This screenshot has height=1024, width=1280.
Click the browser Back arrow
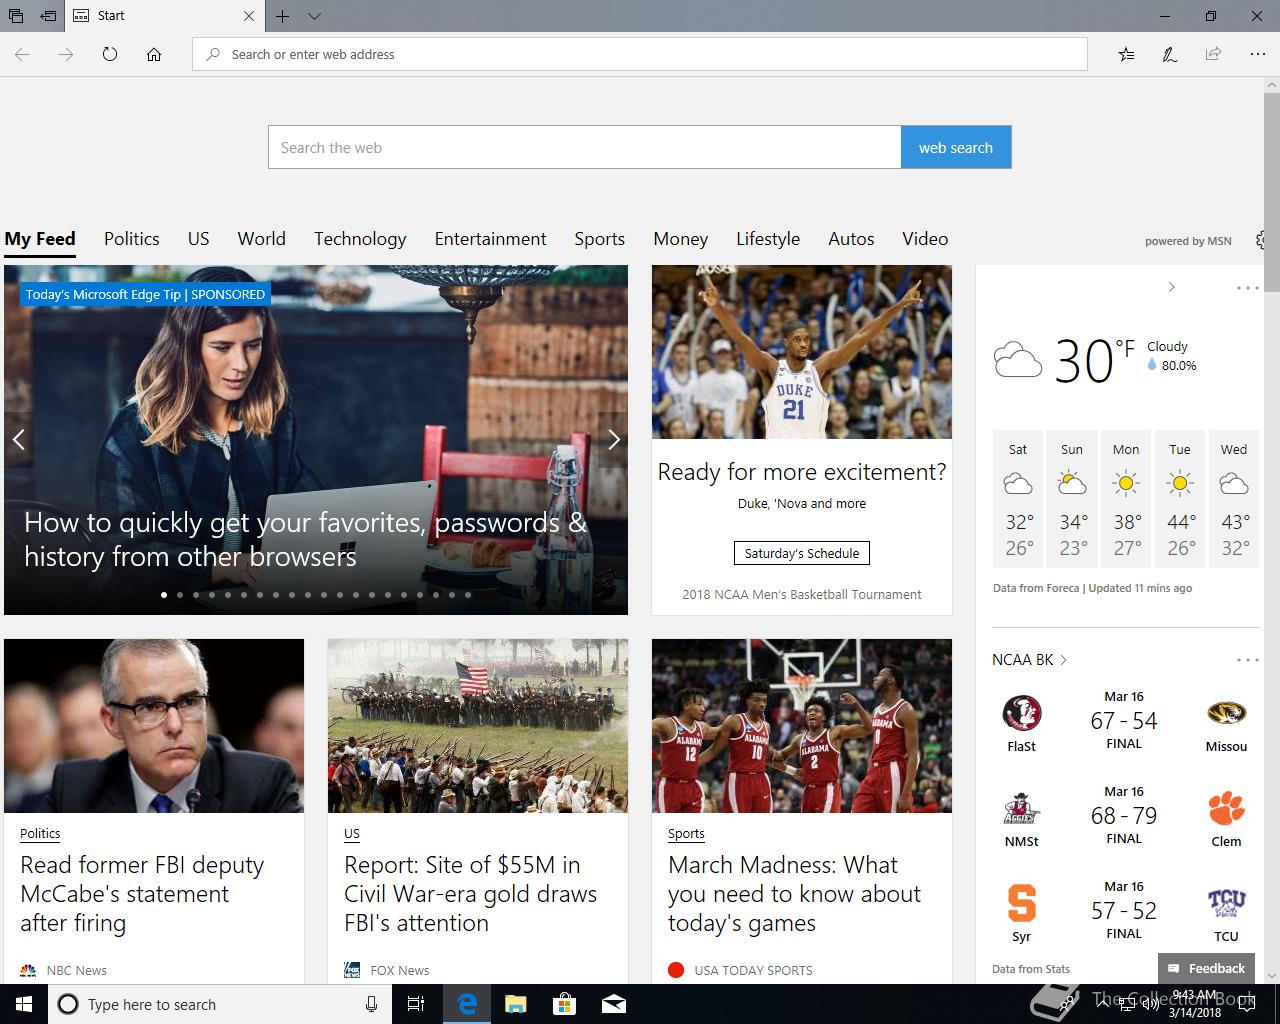pos(22,54)
